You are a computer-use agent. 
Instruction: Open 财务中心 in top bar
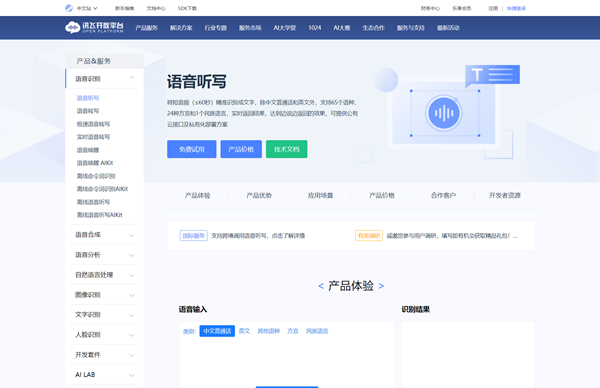[430, 8]
